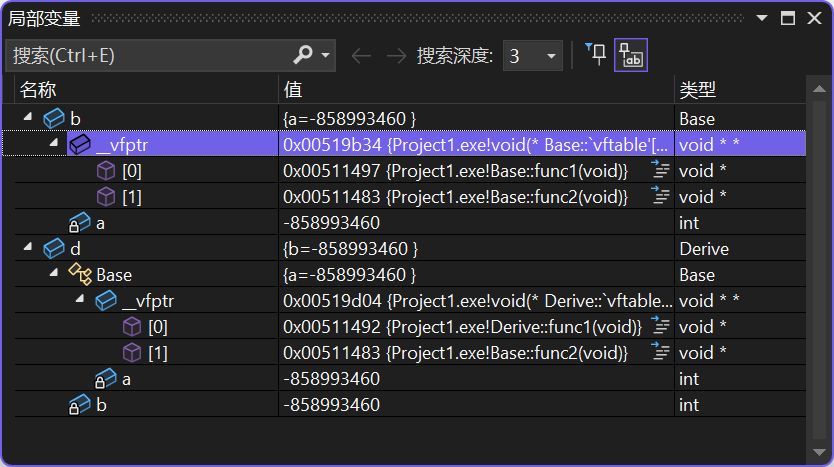Go to previous search result arrow
The height and width of the screenshot is (467, 834).
361,55
